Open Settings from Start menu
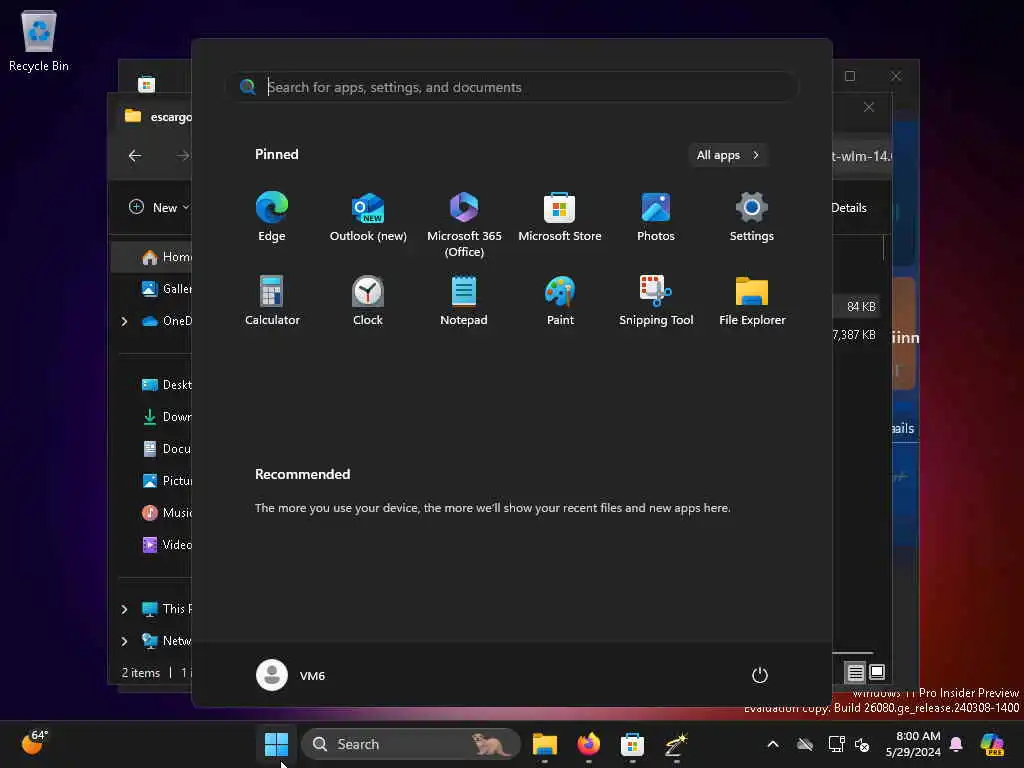This screenshot has height=768, width=1024. [x=752, y=217]
